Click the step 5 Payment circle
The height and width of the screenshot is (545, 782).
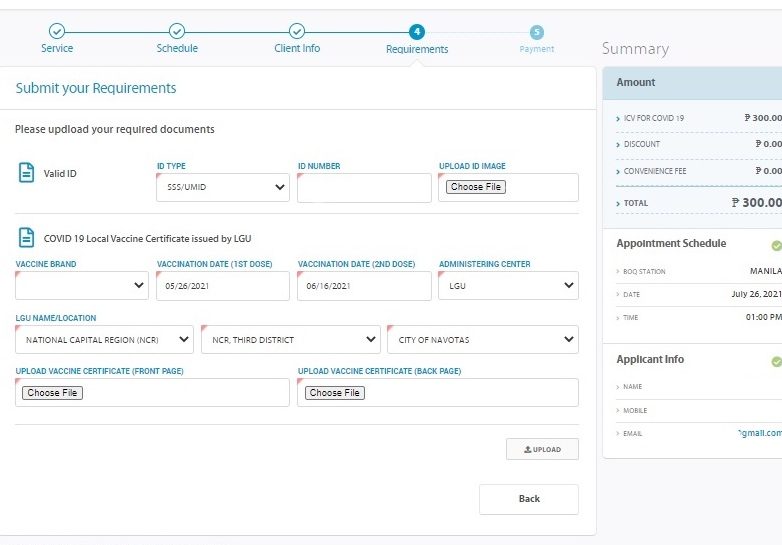click(x=537, y=32)
